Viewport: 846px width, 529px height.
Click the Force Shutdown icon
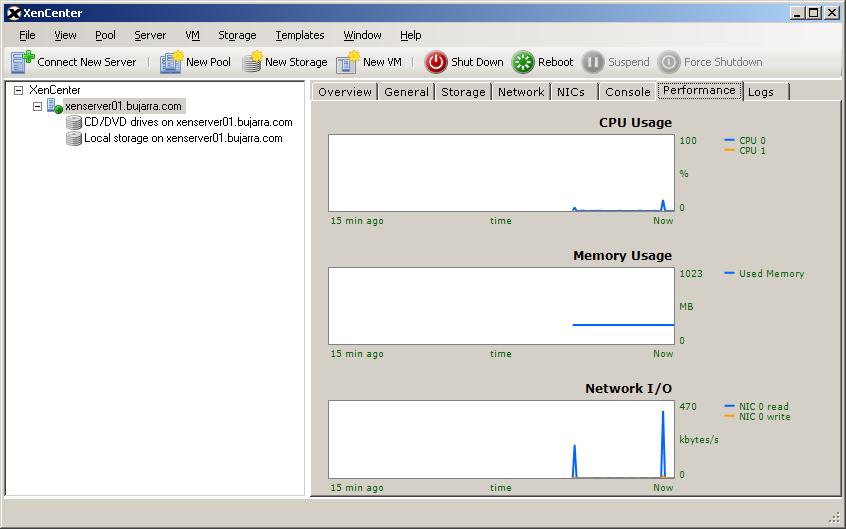(668, 62)
